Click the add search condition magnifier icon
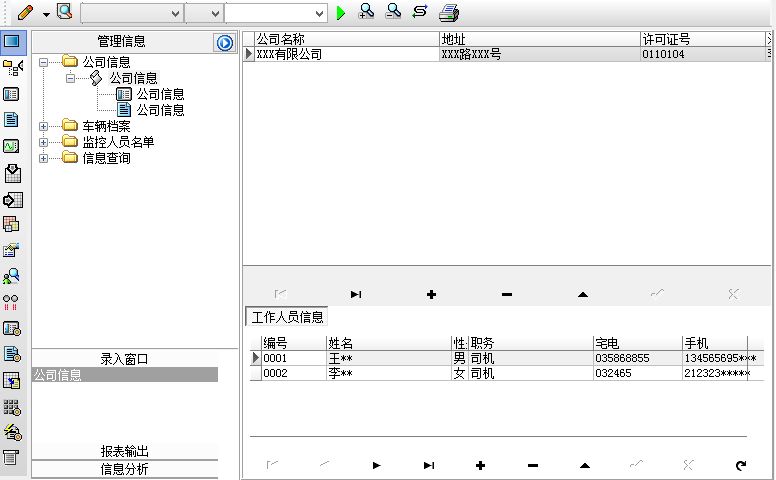The image size is (776, 480). [x=366, y=12]
